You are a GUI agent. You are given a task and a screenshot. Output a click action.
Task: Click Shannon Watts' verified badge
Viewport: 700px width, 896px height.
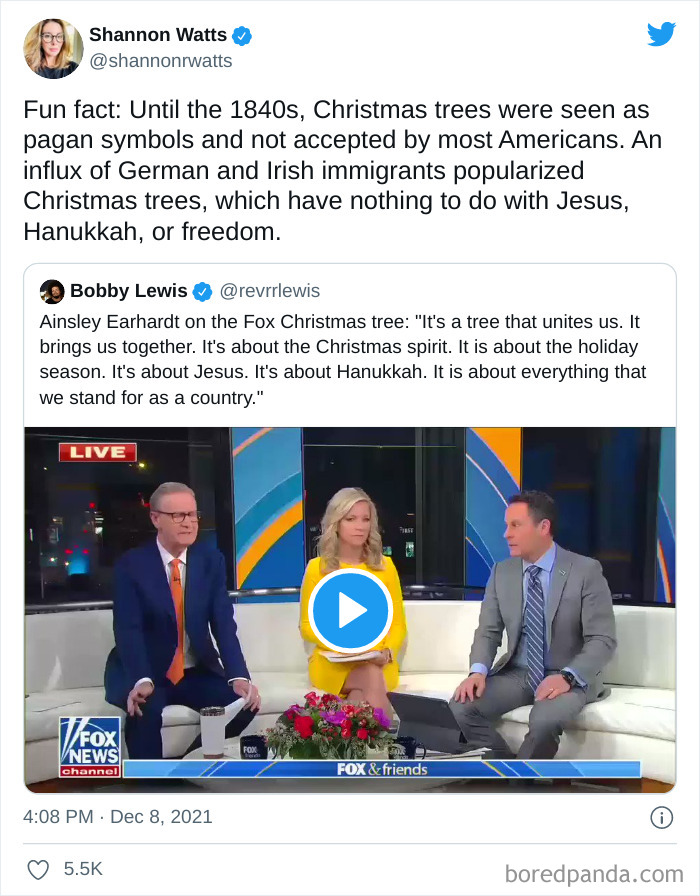tap(242, 35)
